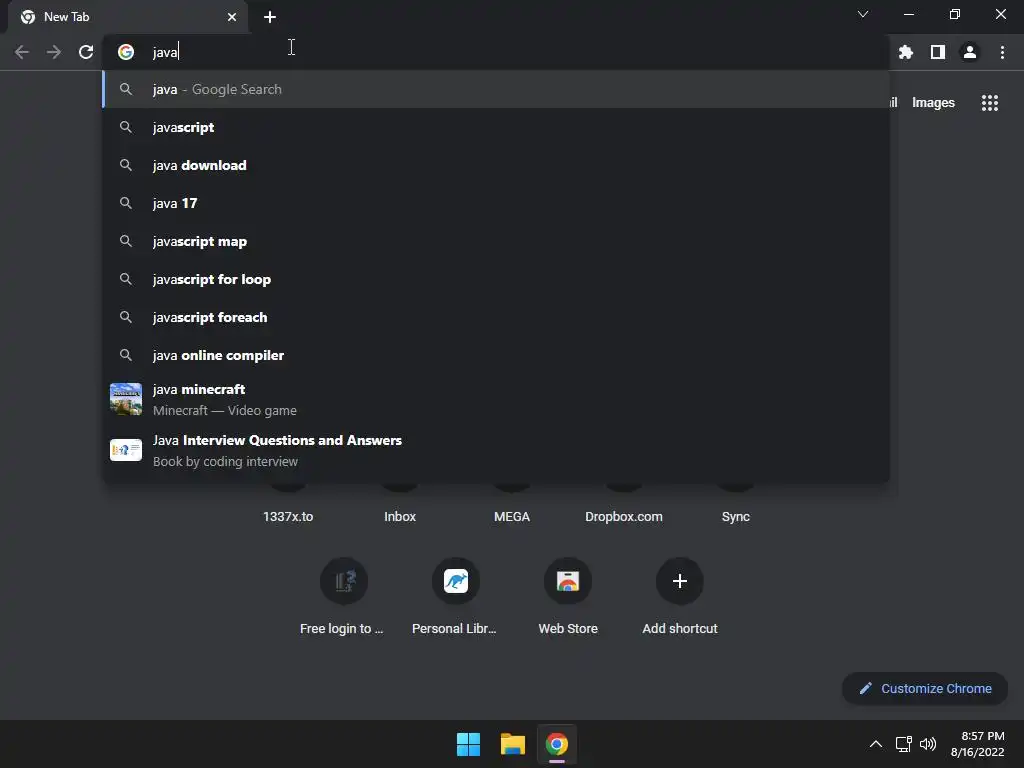Show hidden tray icons chevron
Viewport: 1024px width, 768px height.
[x=876, y=744]
